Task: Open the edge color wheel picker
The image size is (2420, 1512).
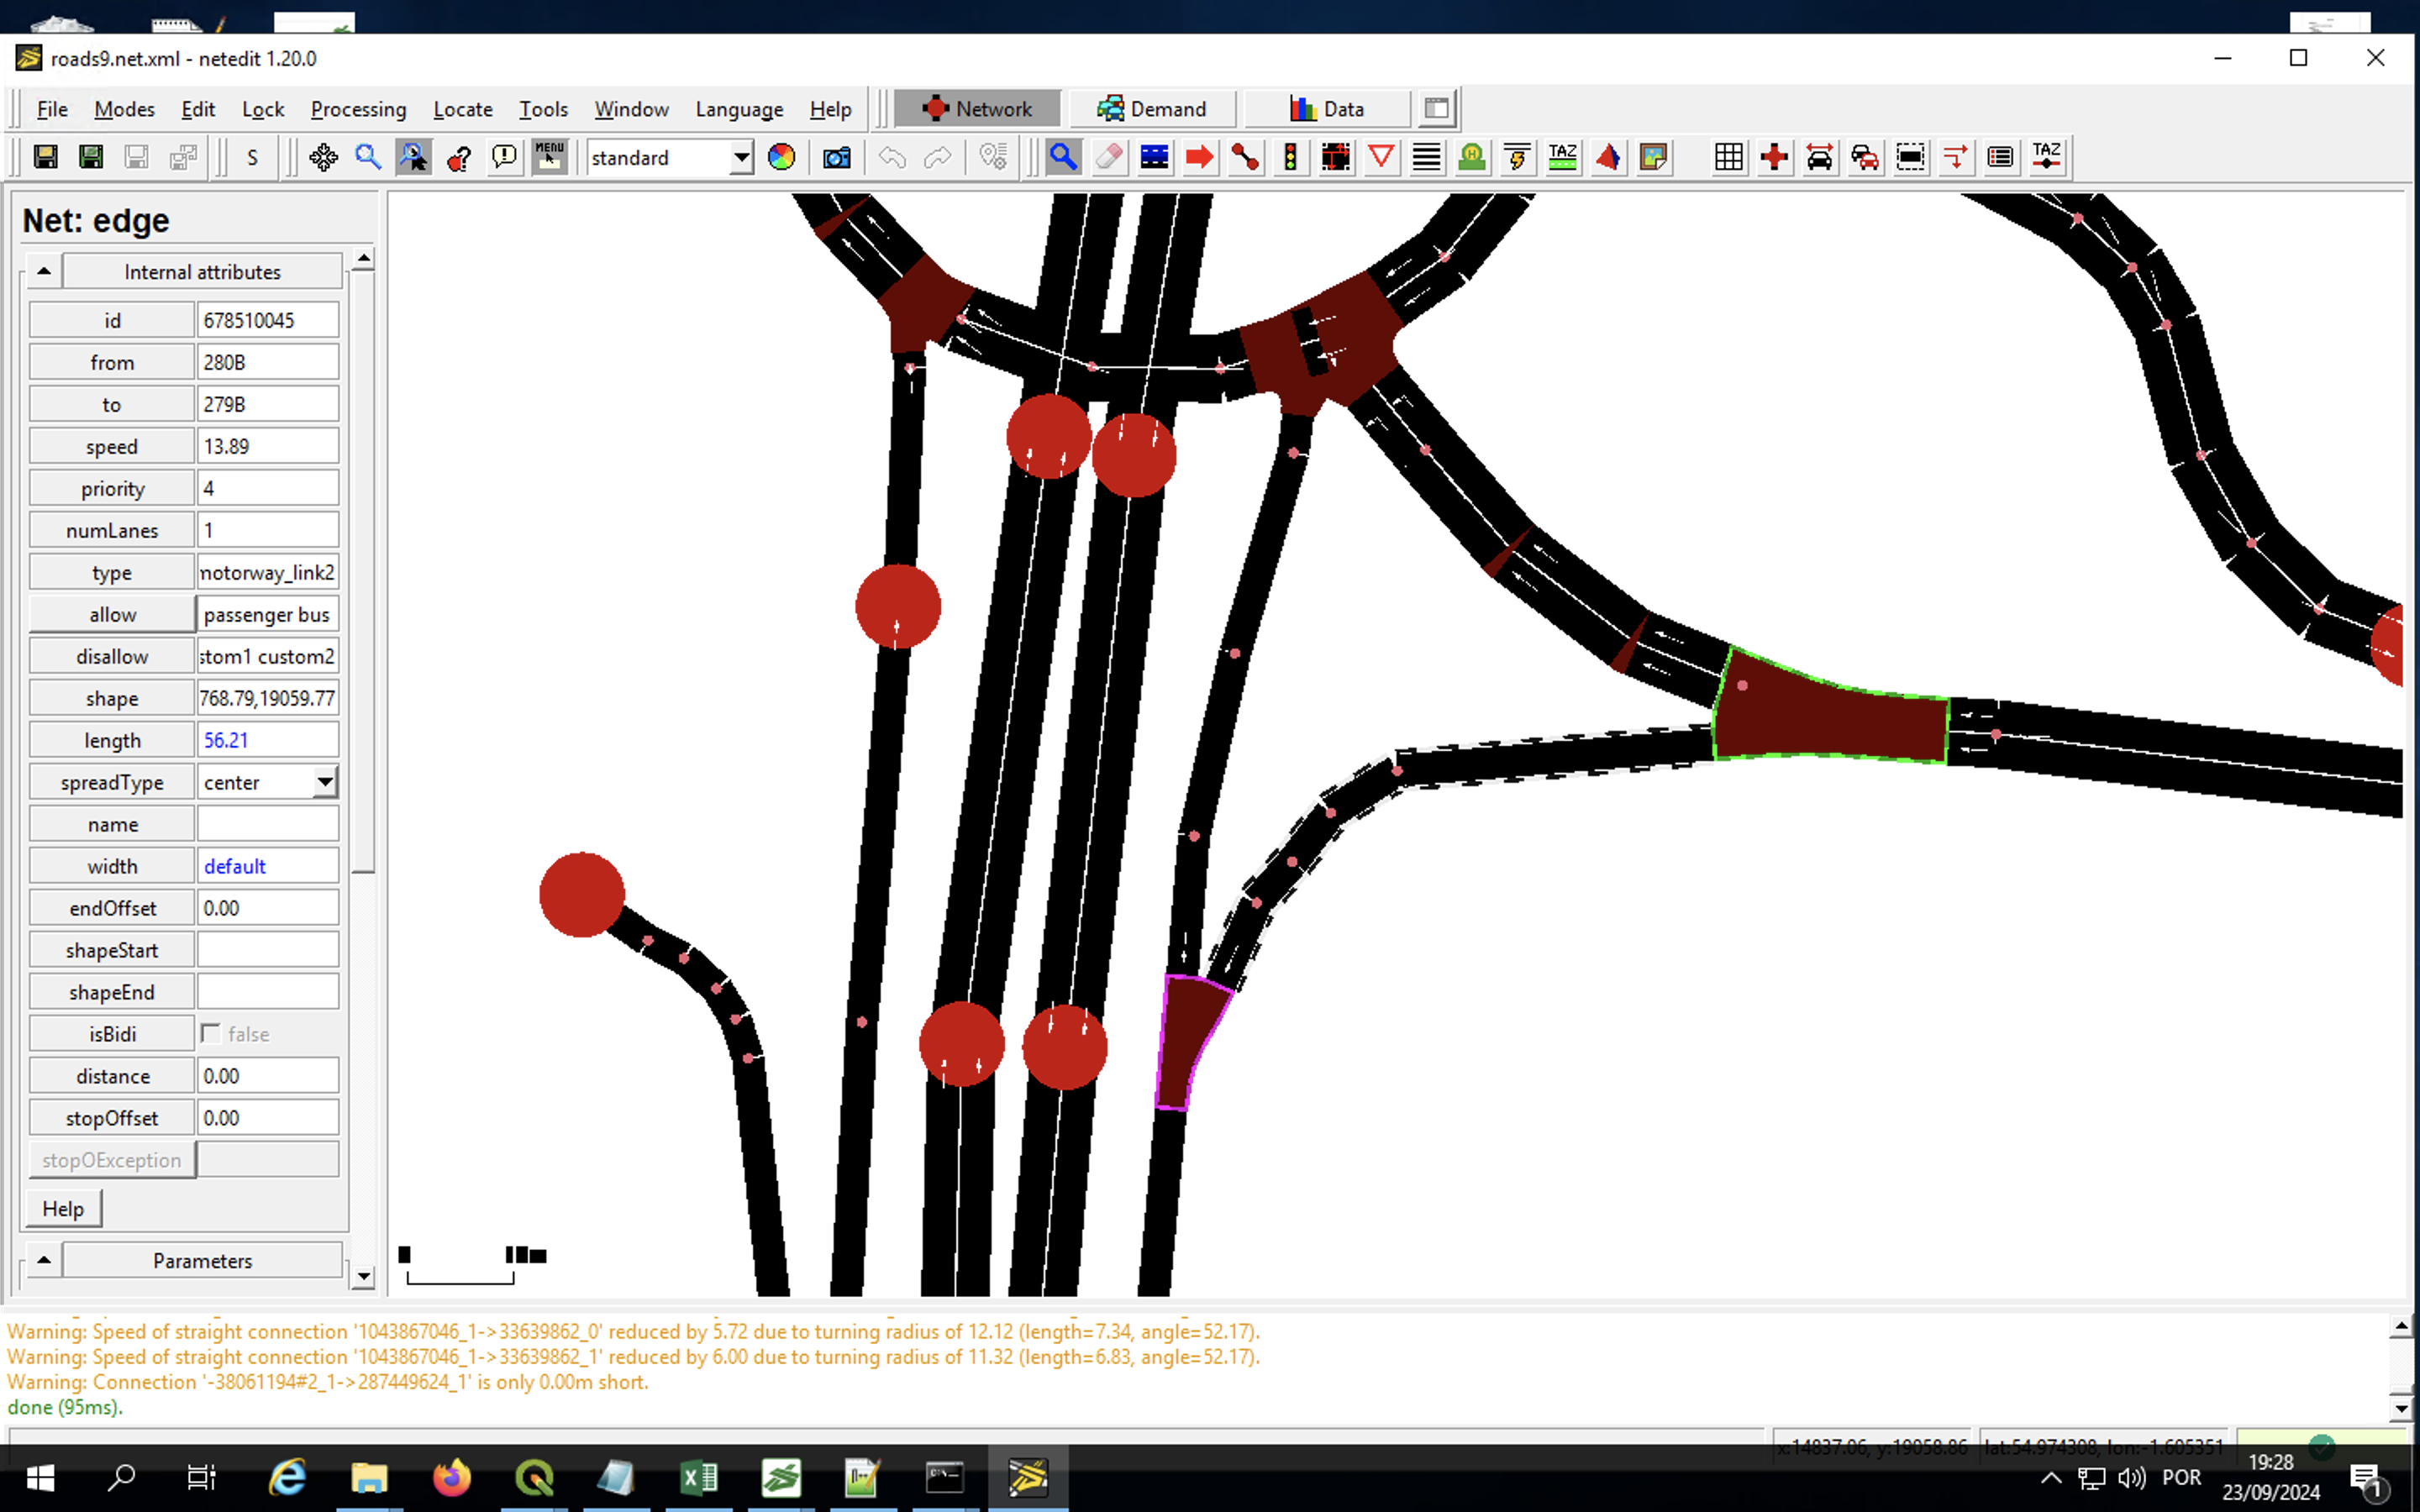Action: tap(782, 157)
